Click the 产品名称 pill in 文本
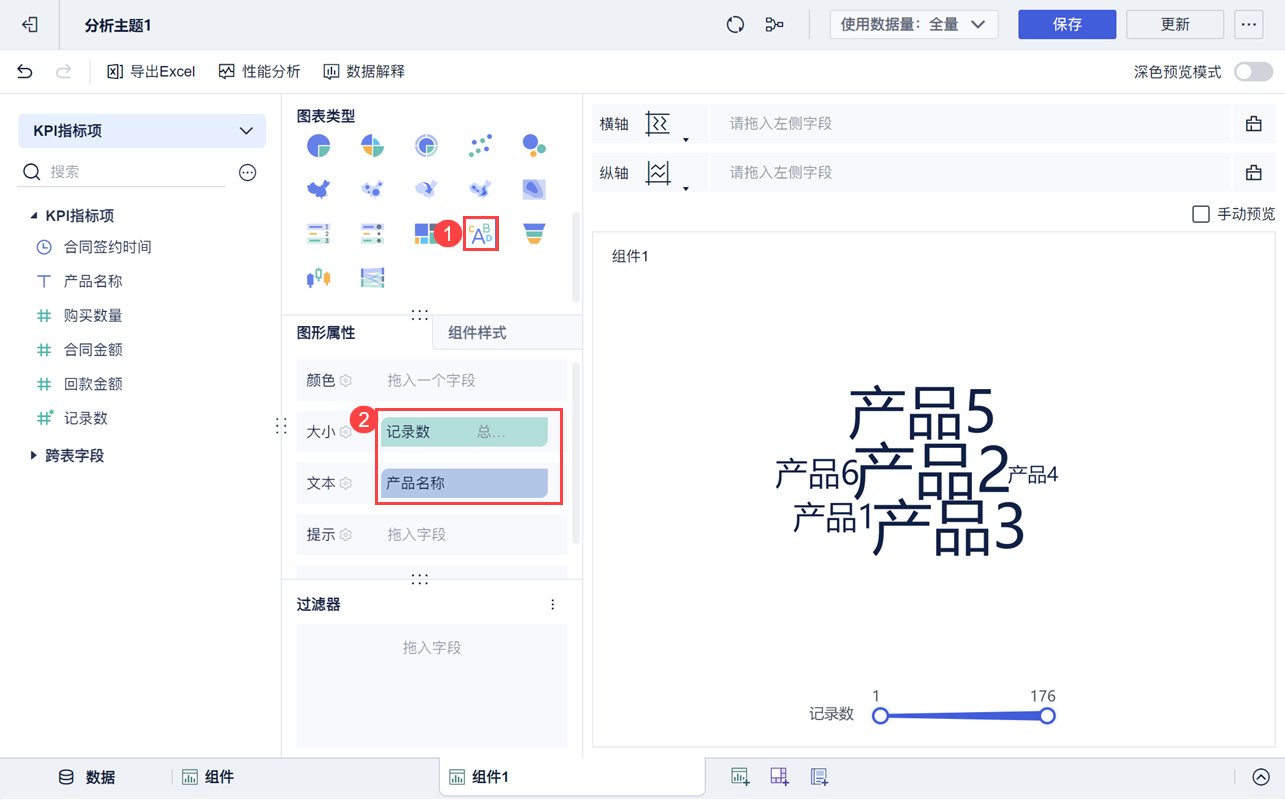The image size is (1285, 800). pyautogui.click(x=464, y=484)
